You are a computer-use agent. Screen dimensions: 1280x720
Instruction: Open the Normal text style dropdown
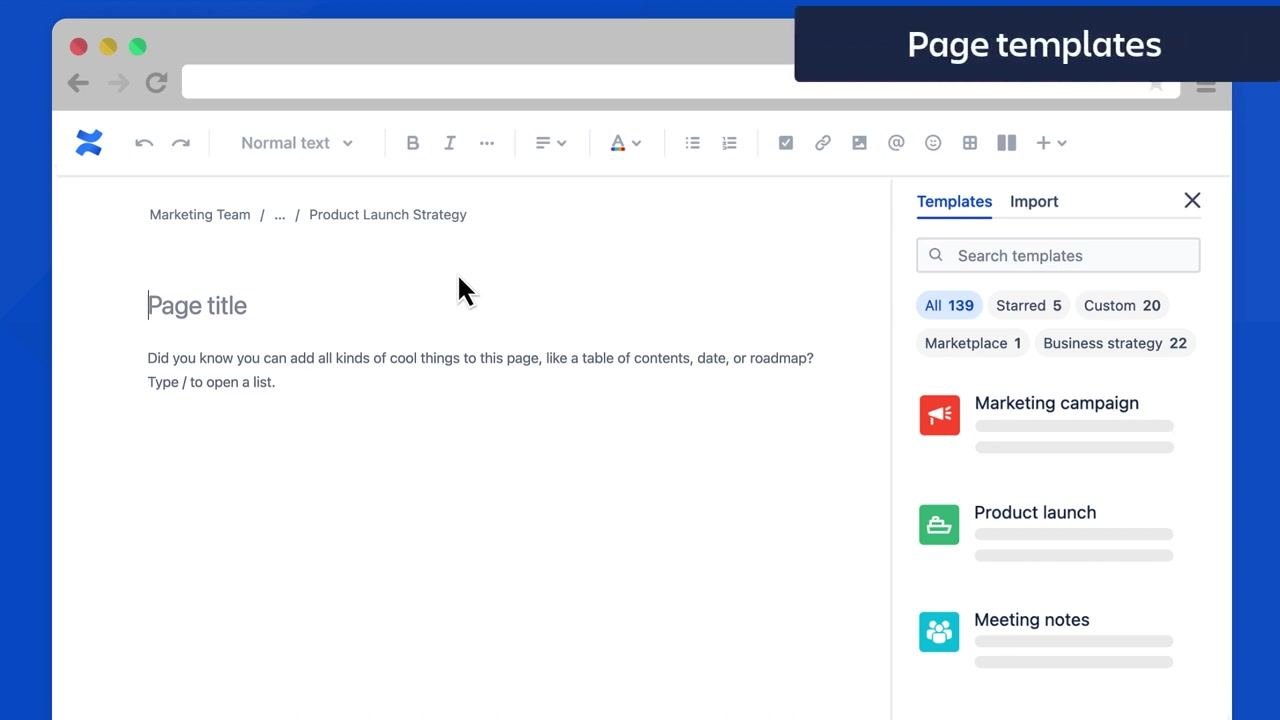click(x=297, y=143)
